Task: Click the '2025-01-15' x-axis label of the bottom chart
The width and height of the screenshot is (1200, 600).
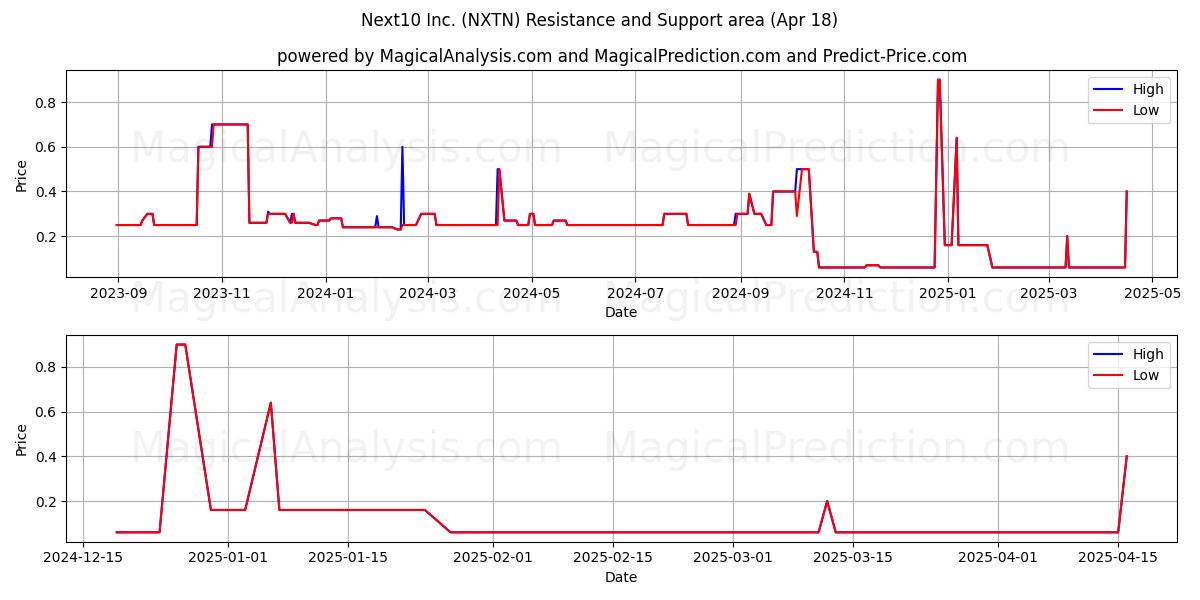Action: pyautogui.click(x=348, y=559)
